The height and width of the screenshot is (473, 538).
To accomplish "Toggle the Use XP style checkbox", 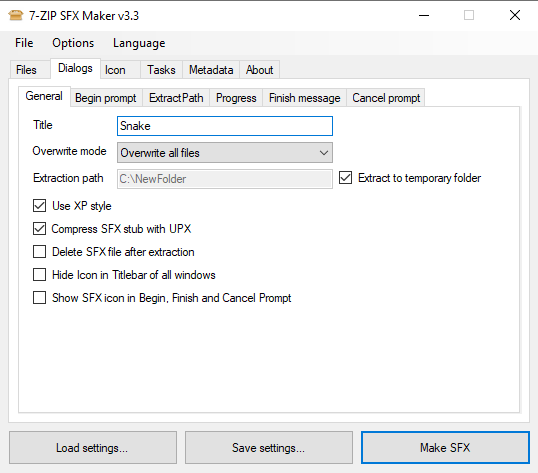I will coord(39,206).
